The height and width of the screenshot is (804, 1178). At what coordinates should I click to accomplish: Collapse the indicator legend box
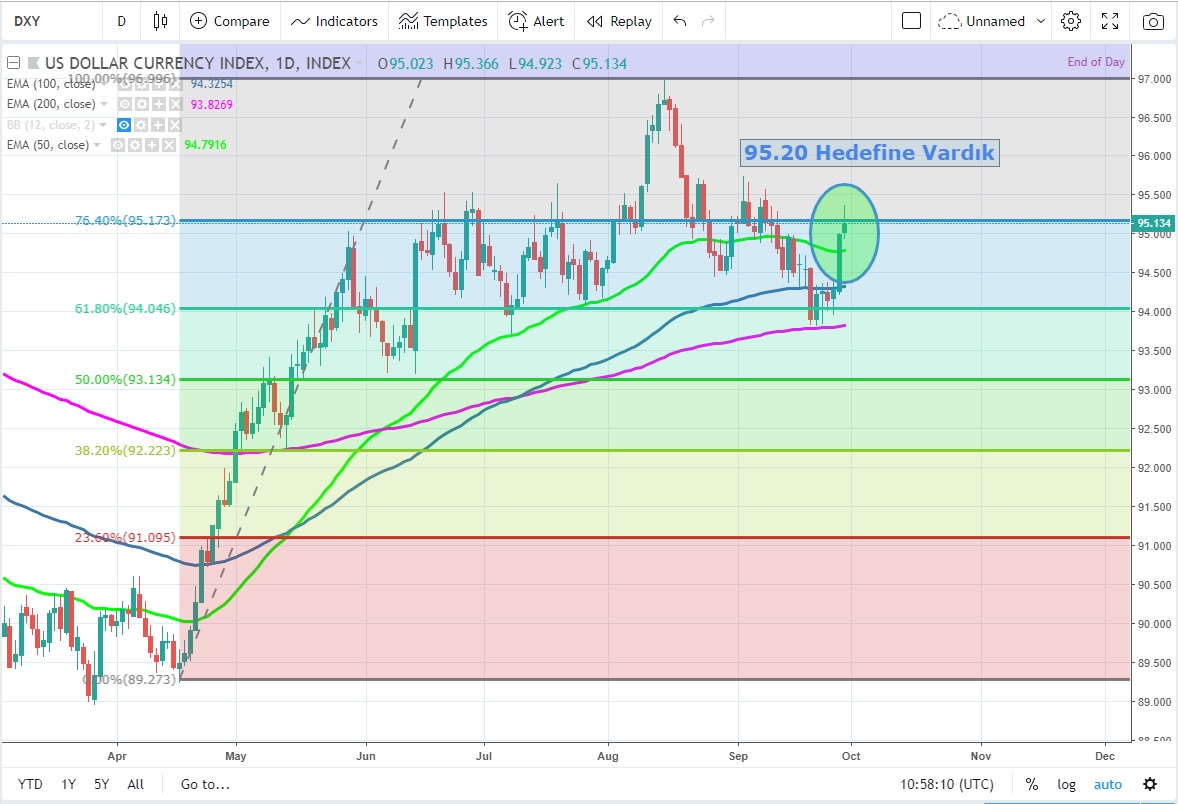coord(13,63)
